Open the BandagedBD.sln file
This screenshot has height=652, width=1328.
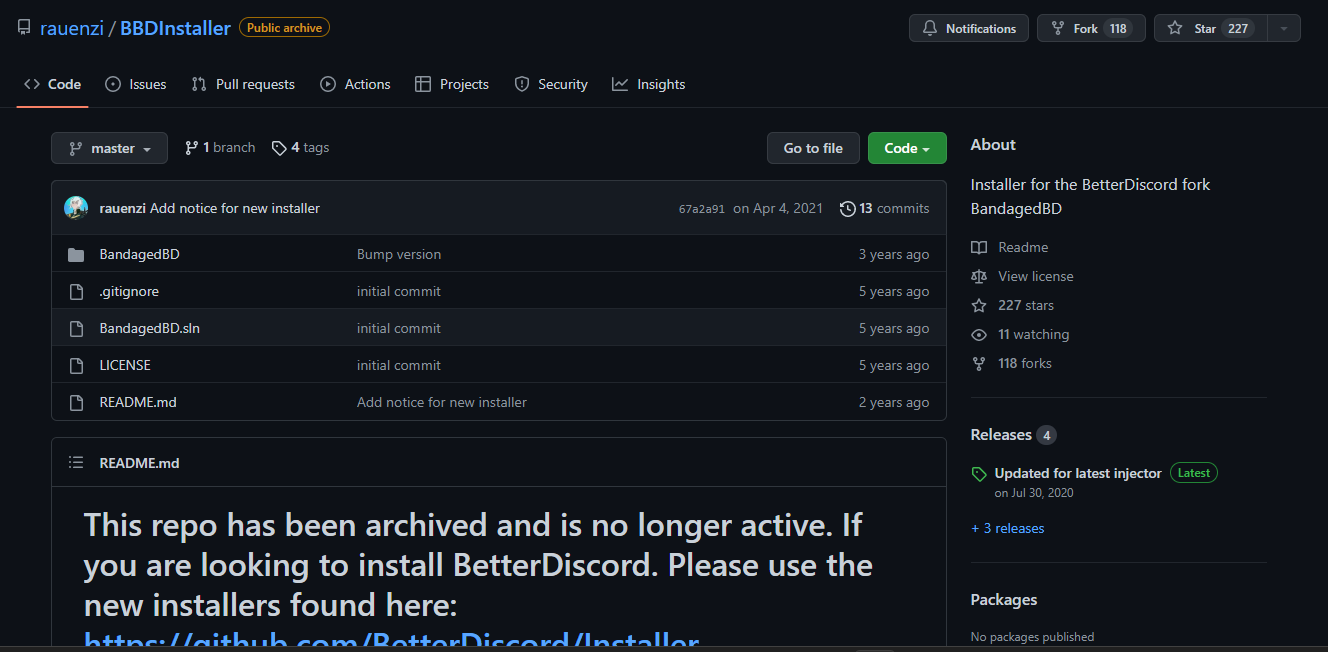tap(150, 328)
